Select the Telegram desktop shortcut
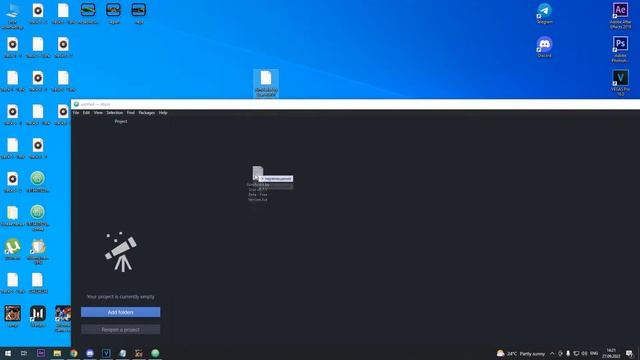The image size is (640, 360). tap(544, 13)
